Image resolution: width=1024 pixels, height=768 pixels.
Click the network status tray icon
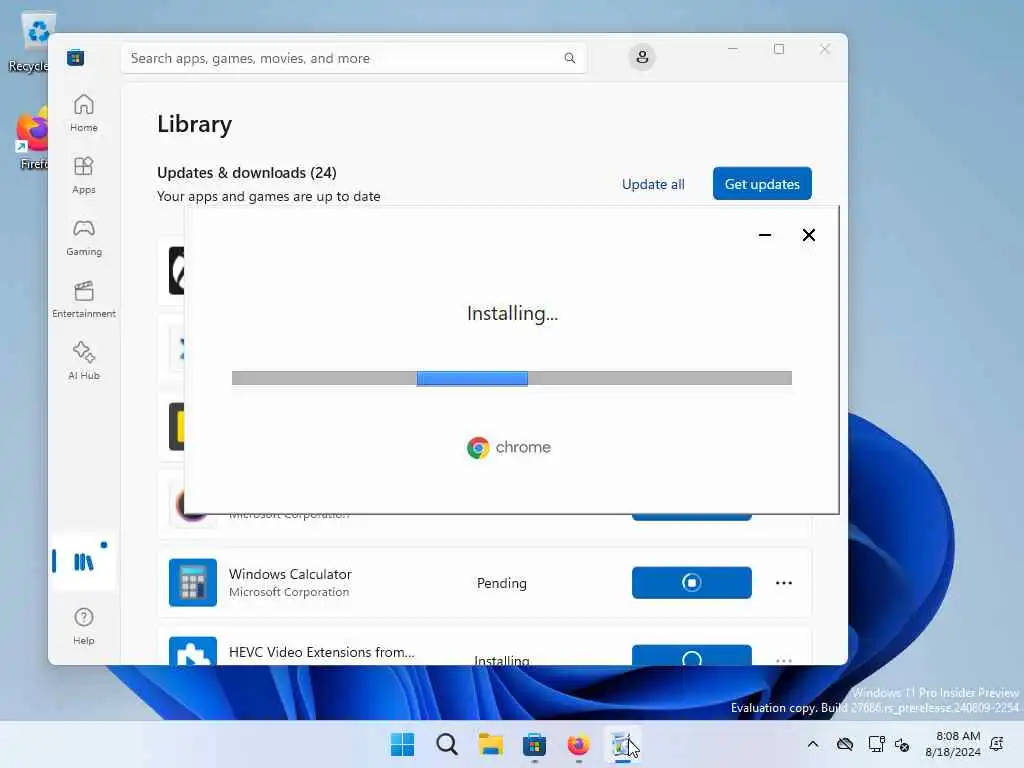pos(876,744)
